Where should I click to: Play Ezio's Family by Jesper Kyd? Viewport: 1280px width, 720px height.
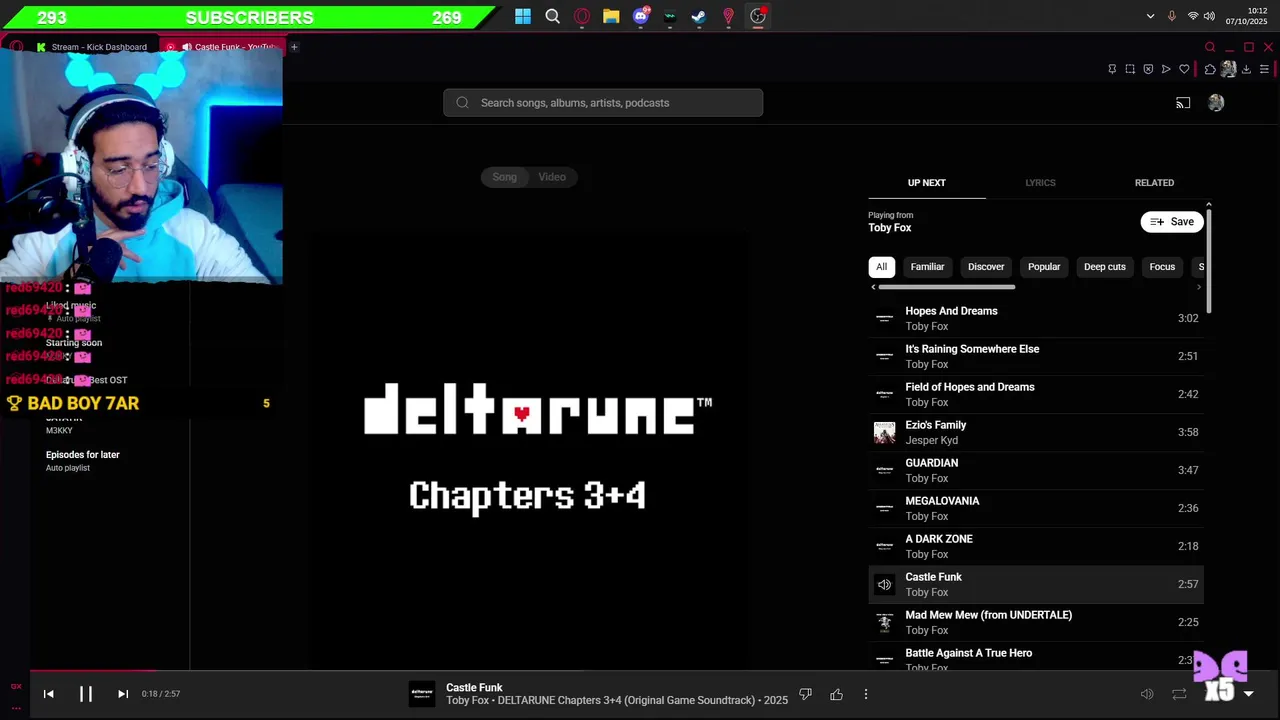pos(1036,432)
